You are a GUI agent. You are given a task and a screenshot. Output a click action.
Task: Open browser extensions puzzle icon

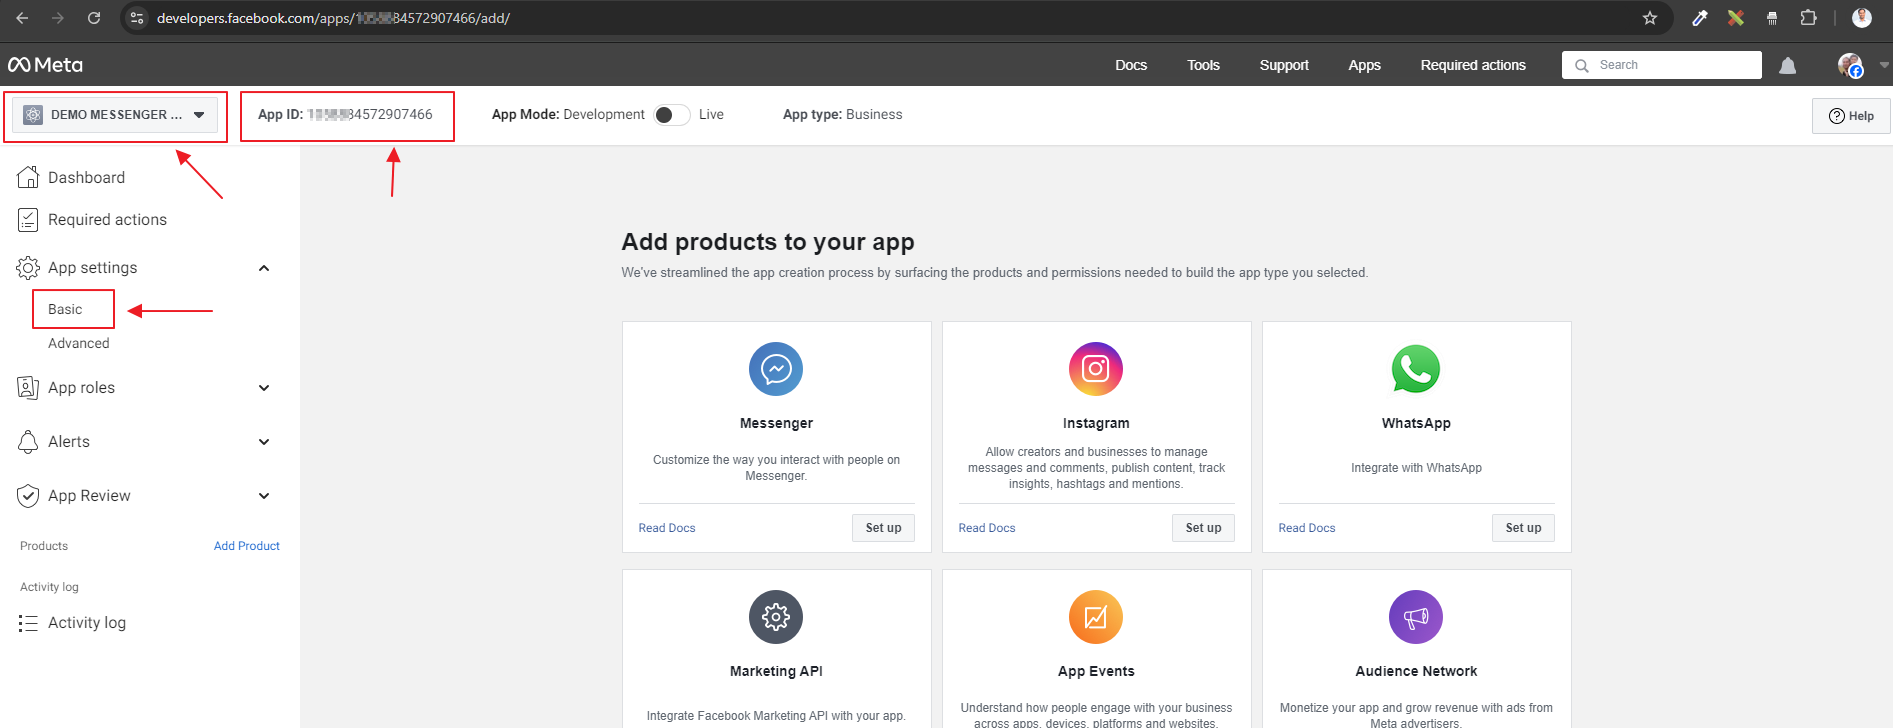pos(1808,18)
